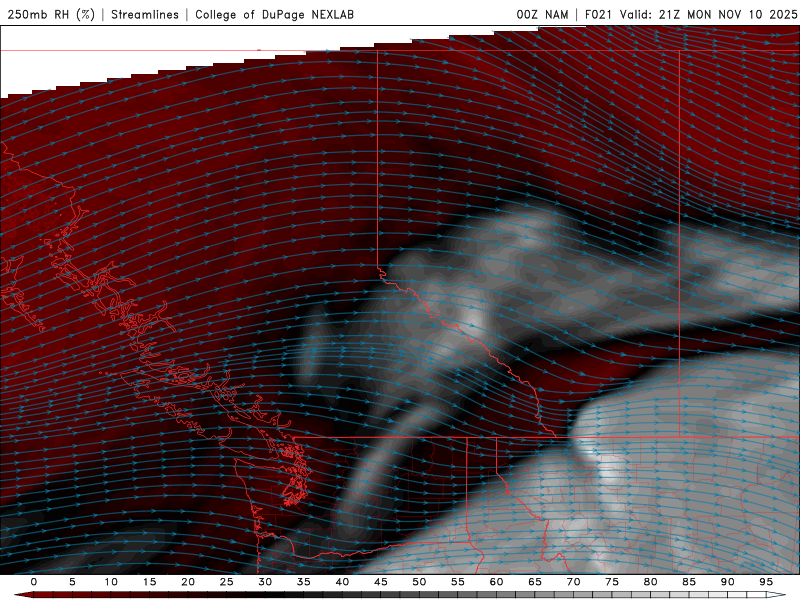The height and width of the screenshot is (600, 800).
Task: Click the colorbar label "35"
Action: 304,582
